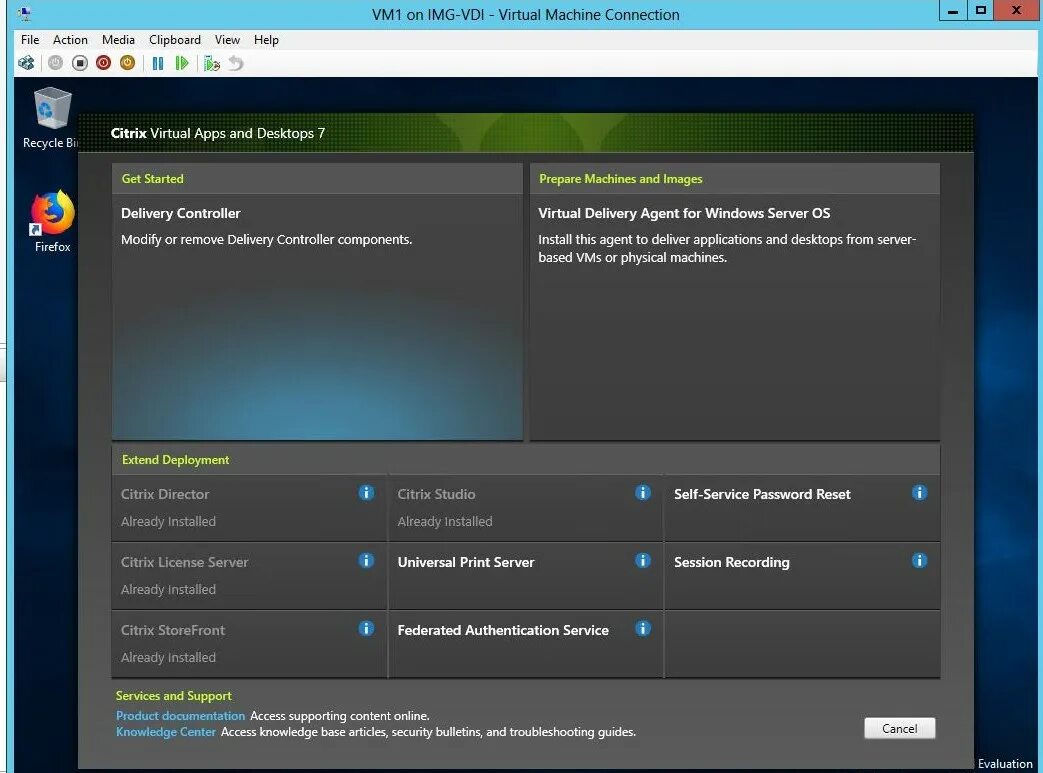Viewport: 1043px width, 773px height.
Task: Open the View menu
Action: (x=227, y=40)
